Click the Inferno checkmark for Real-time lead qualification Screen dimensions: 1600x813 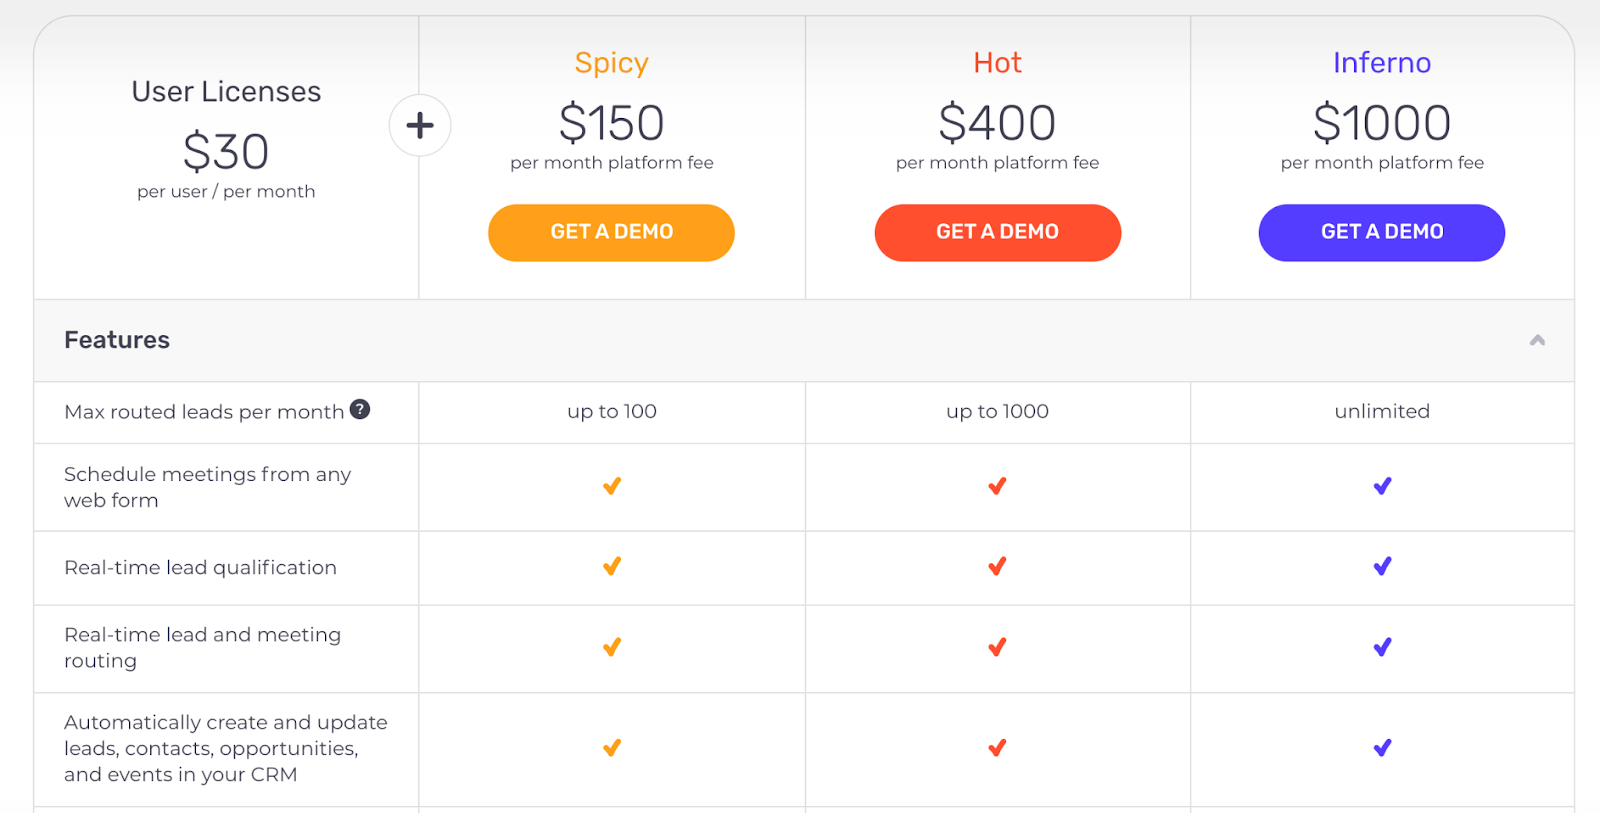(1382, 566)
